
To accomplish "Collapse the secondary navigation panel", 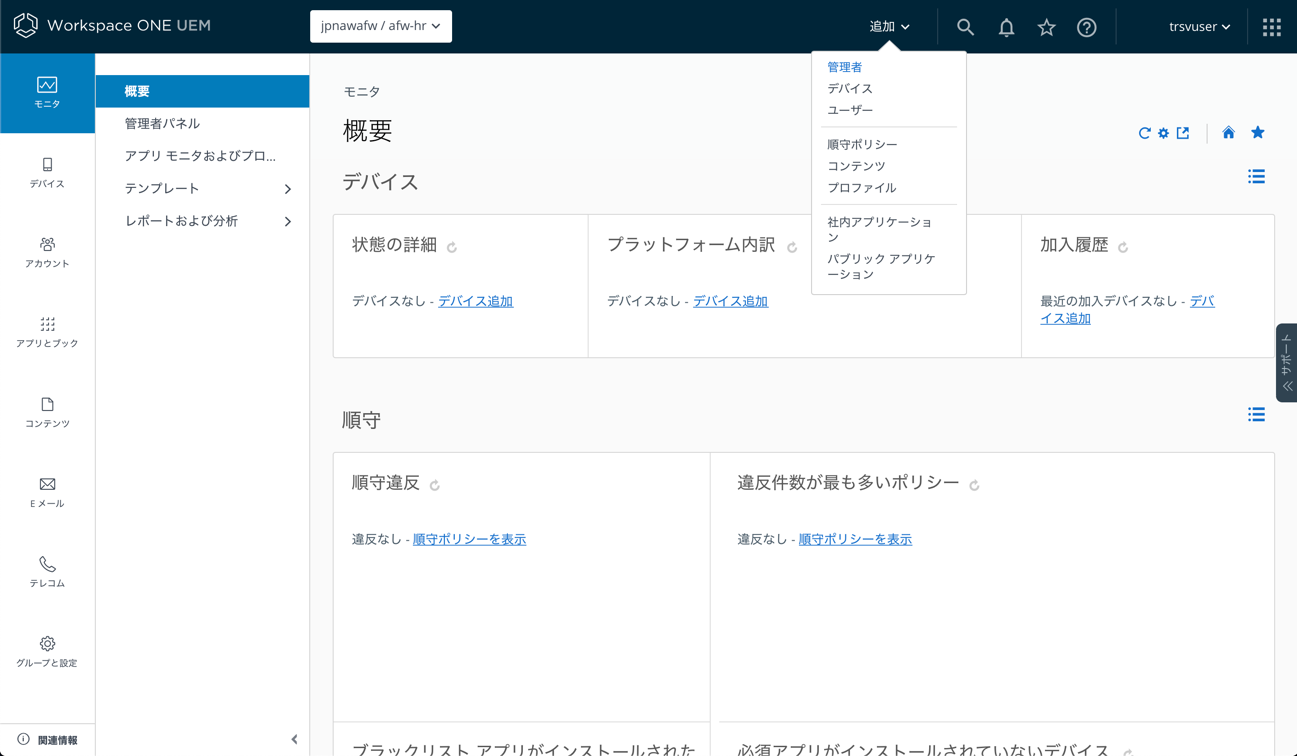I will click(x=294, y=740).
